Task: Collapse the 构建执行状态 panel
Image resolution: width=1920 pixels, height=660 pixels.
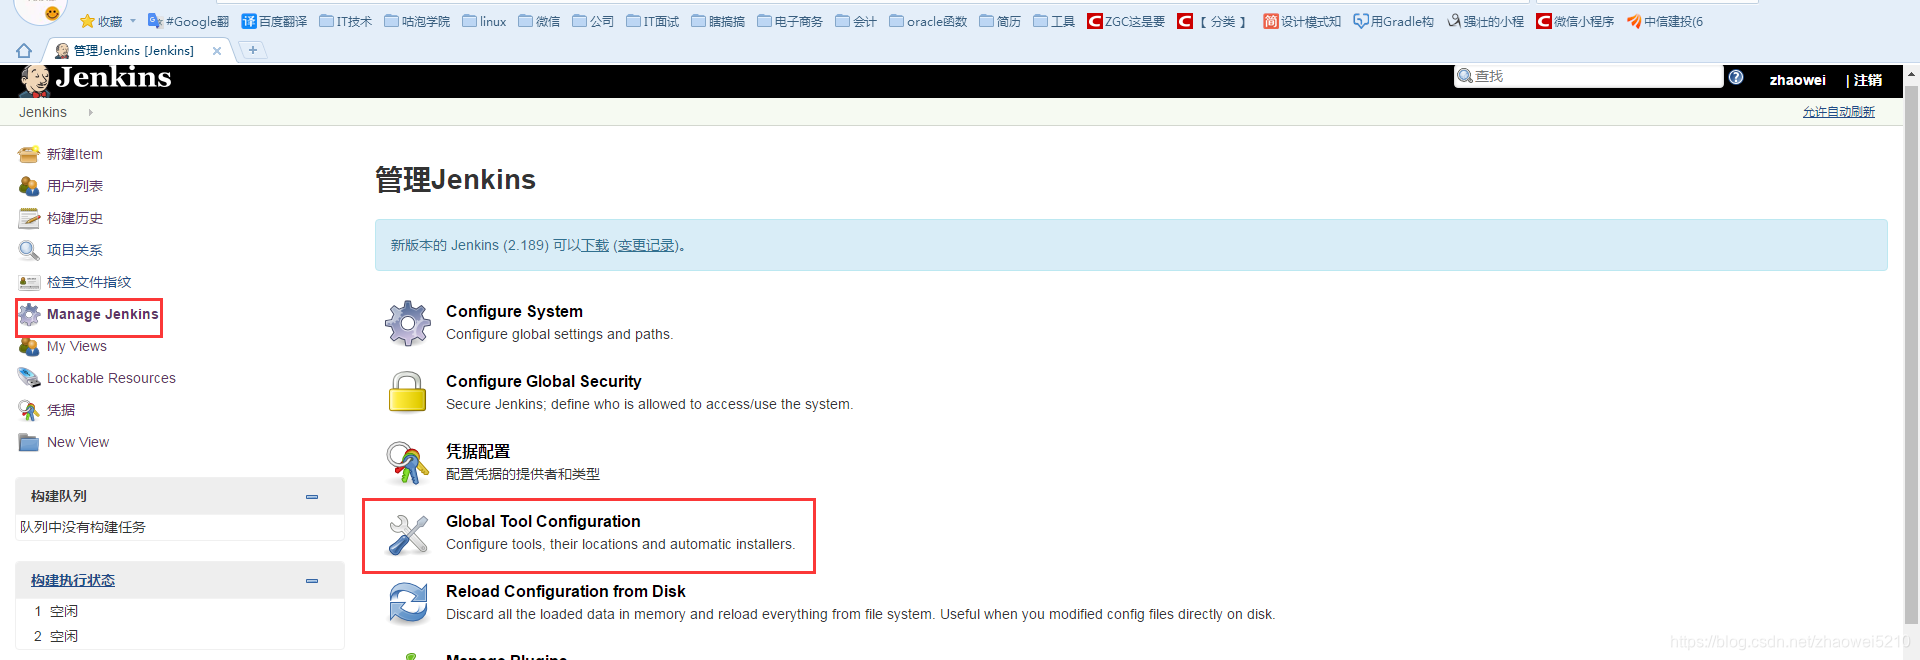Action: click(x=312, y=580)
